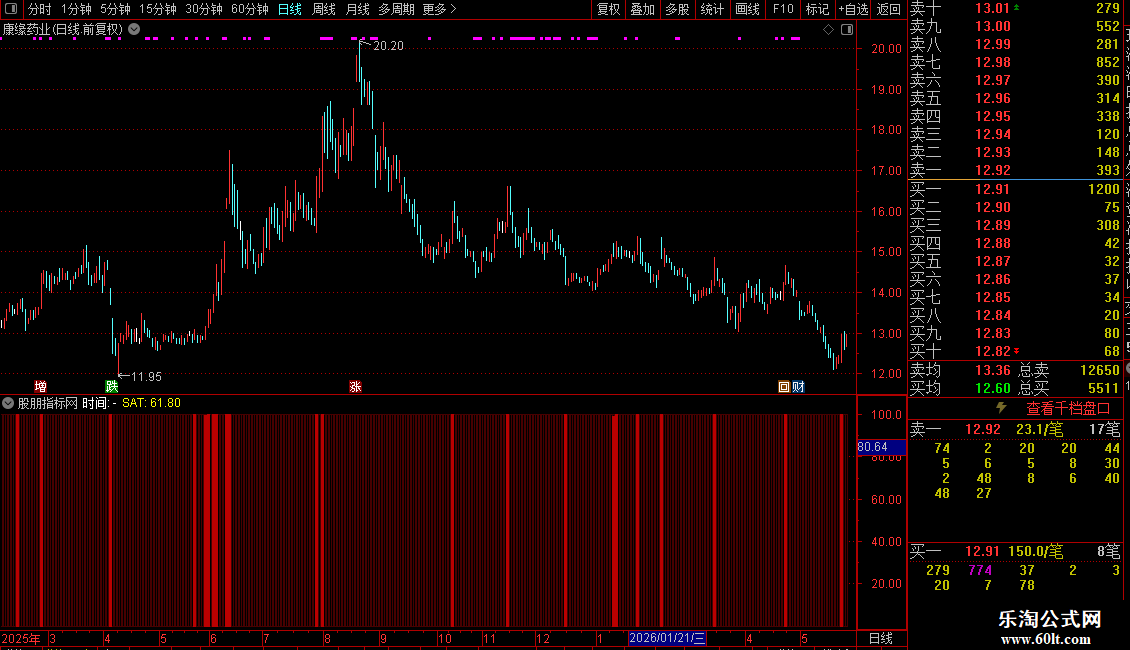Select the 日线 daily chart tab
1130x650 pixels.
pos(290,9)
